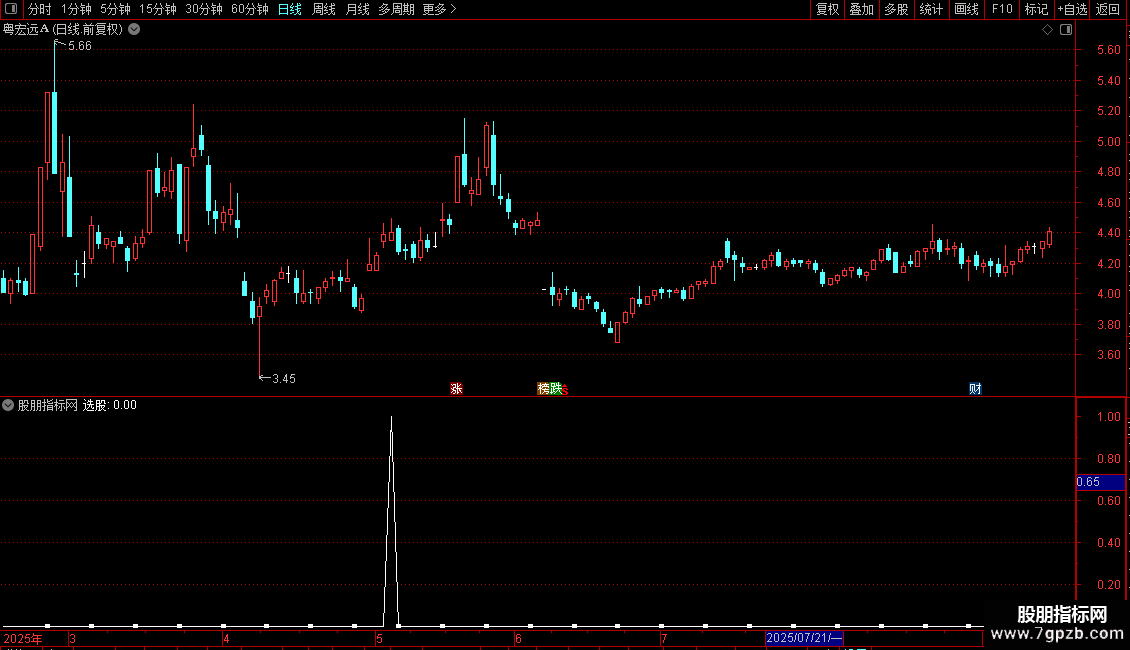Switch to 月线 monthly chart
Viewport: 1130px width, 650px height.
click(x=357, y=9)
